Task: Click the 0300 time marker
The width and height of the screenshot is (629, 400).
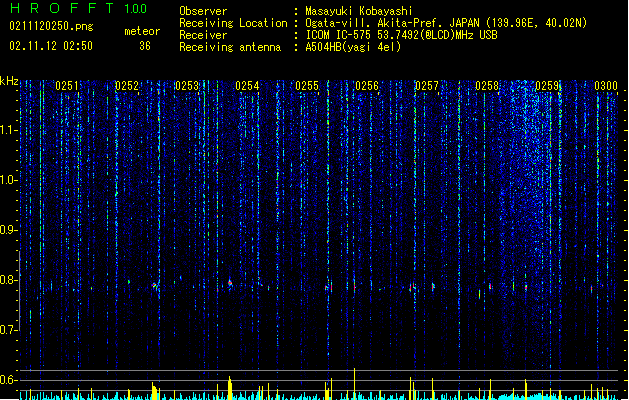Action: (x=606, y=86)
